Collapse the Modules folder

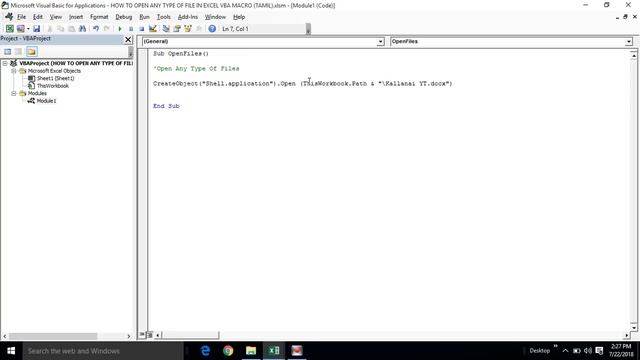(x=13, y=93)
